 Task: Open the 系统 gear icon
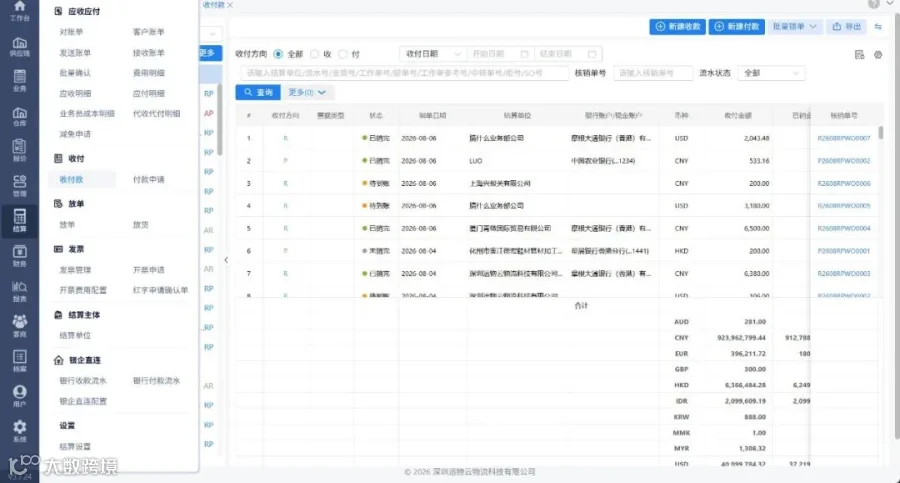[20, 431]
